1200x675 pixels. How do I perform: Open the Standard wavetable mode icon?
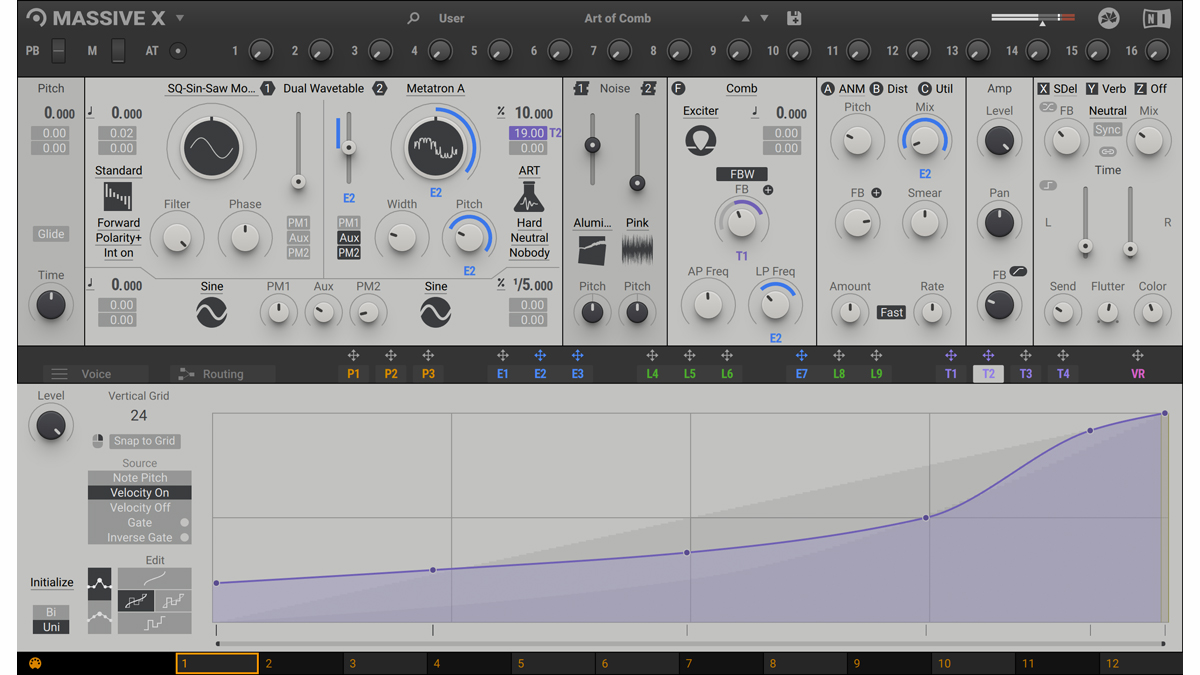[118, 197]
